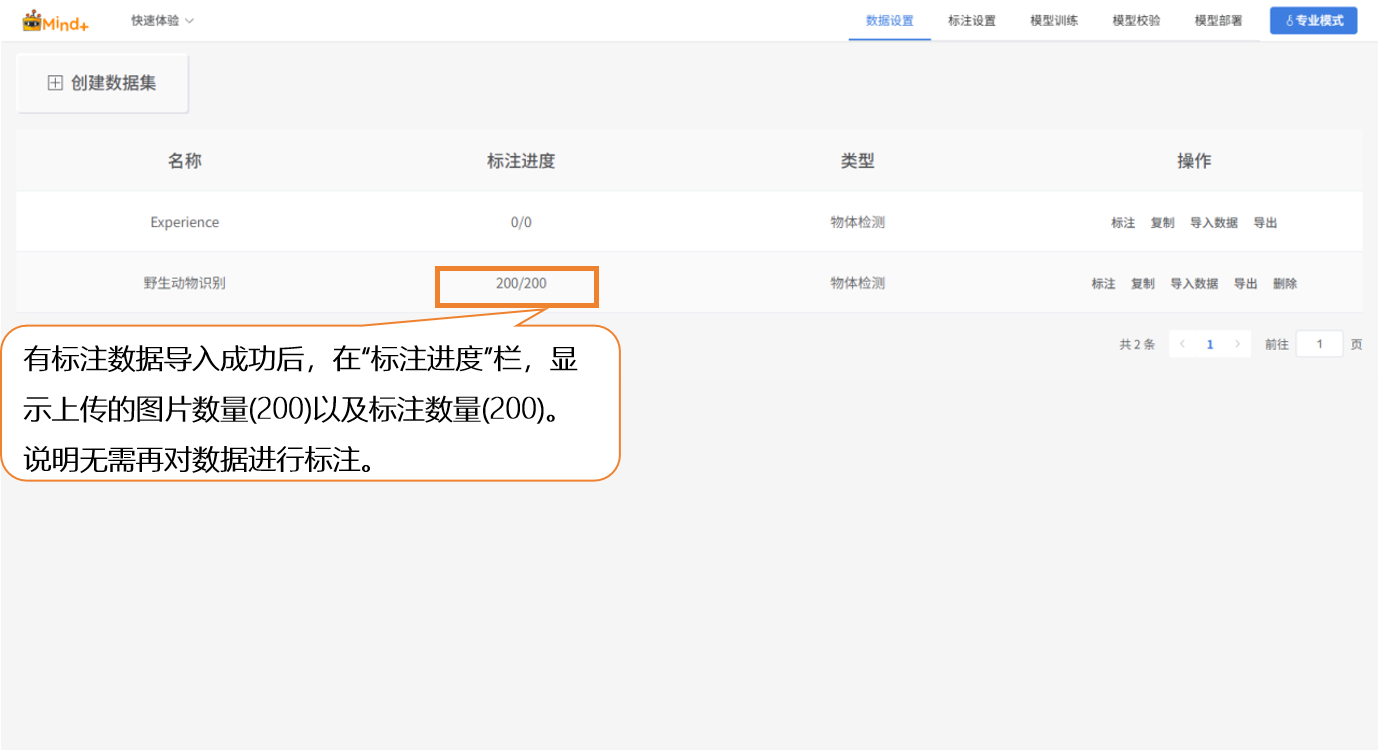Click the next page arrow in pagination
Image resolution: width=1379 pixels, height=750 pixels.
click(x=1237, y=344)
